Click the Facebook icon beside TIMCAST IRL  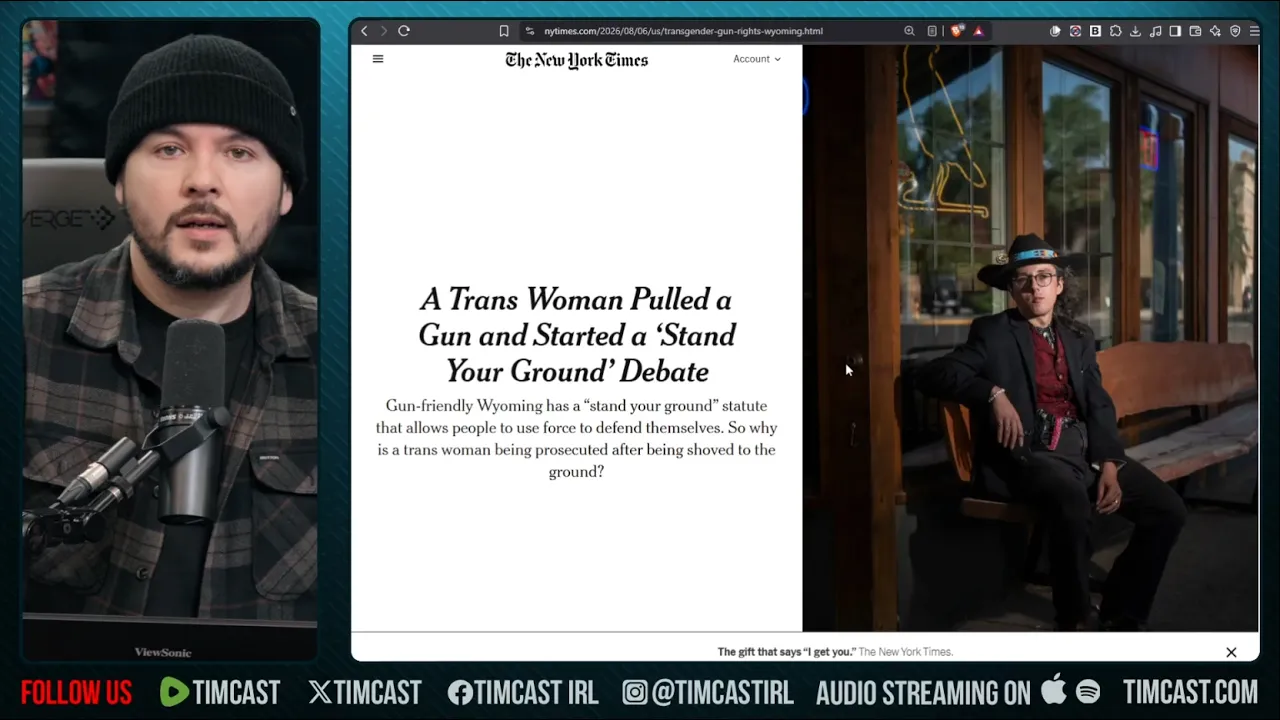coord(460,692)
